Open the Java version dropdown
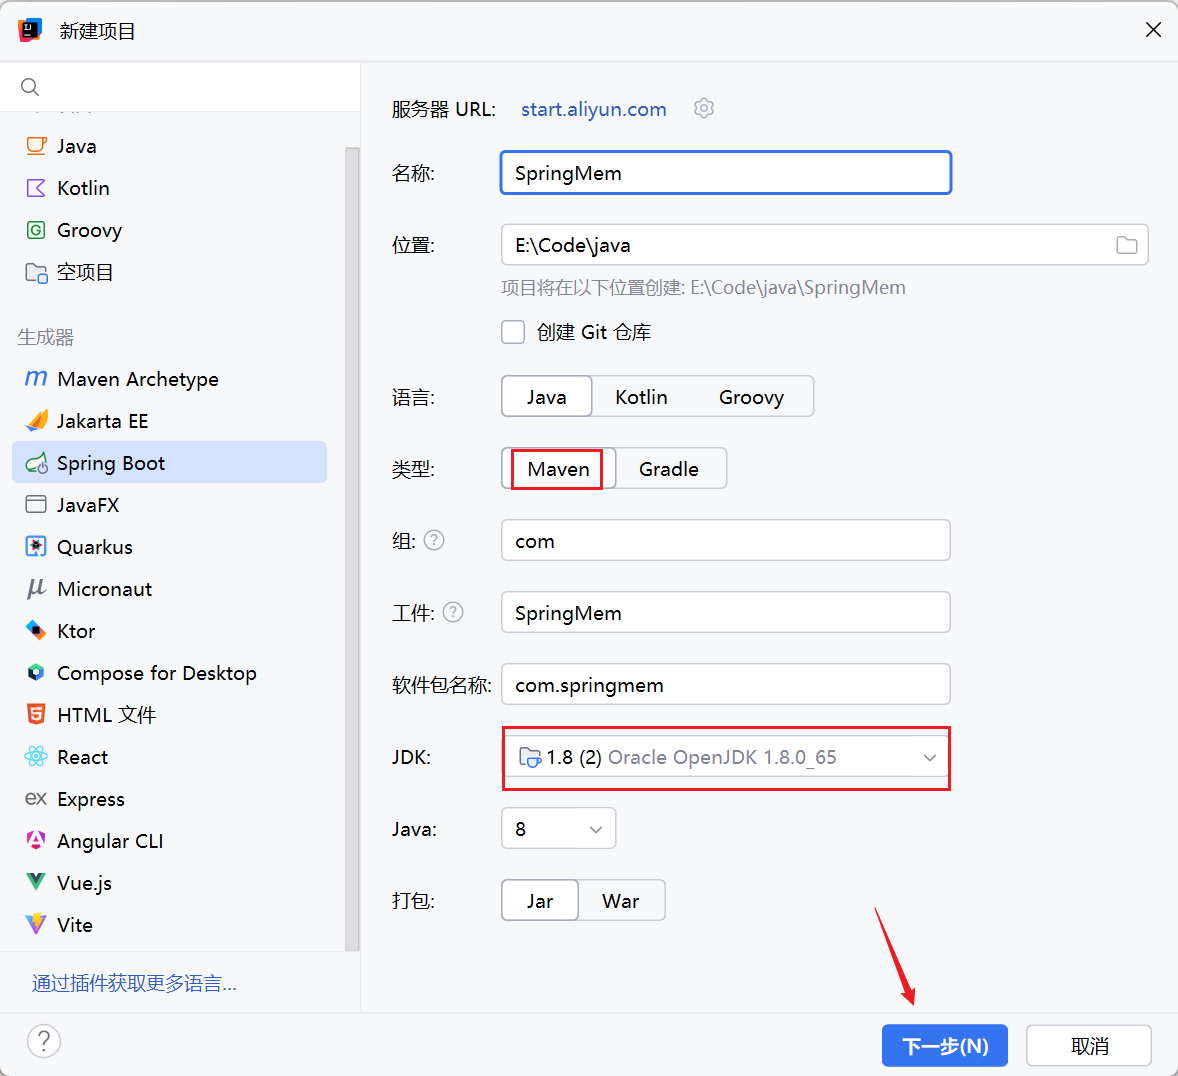This screenshot has height=1076, width=1178. (x=558, y=829)
